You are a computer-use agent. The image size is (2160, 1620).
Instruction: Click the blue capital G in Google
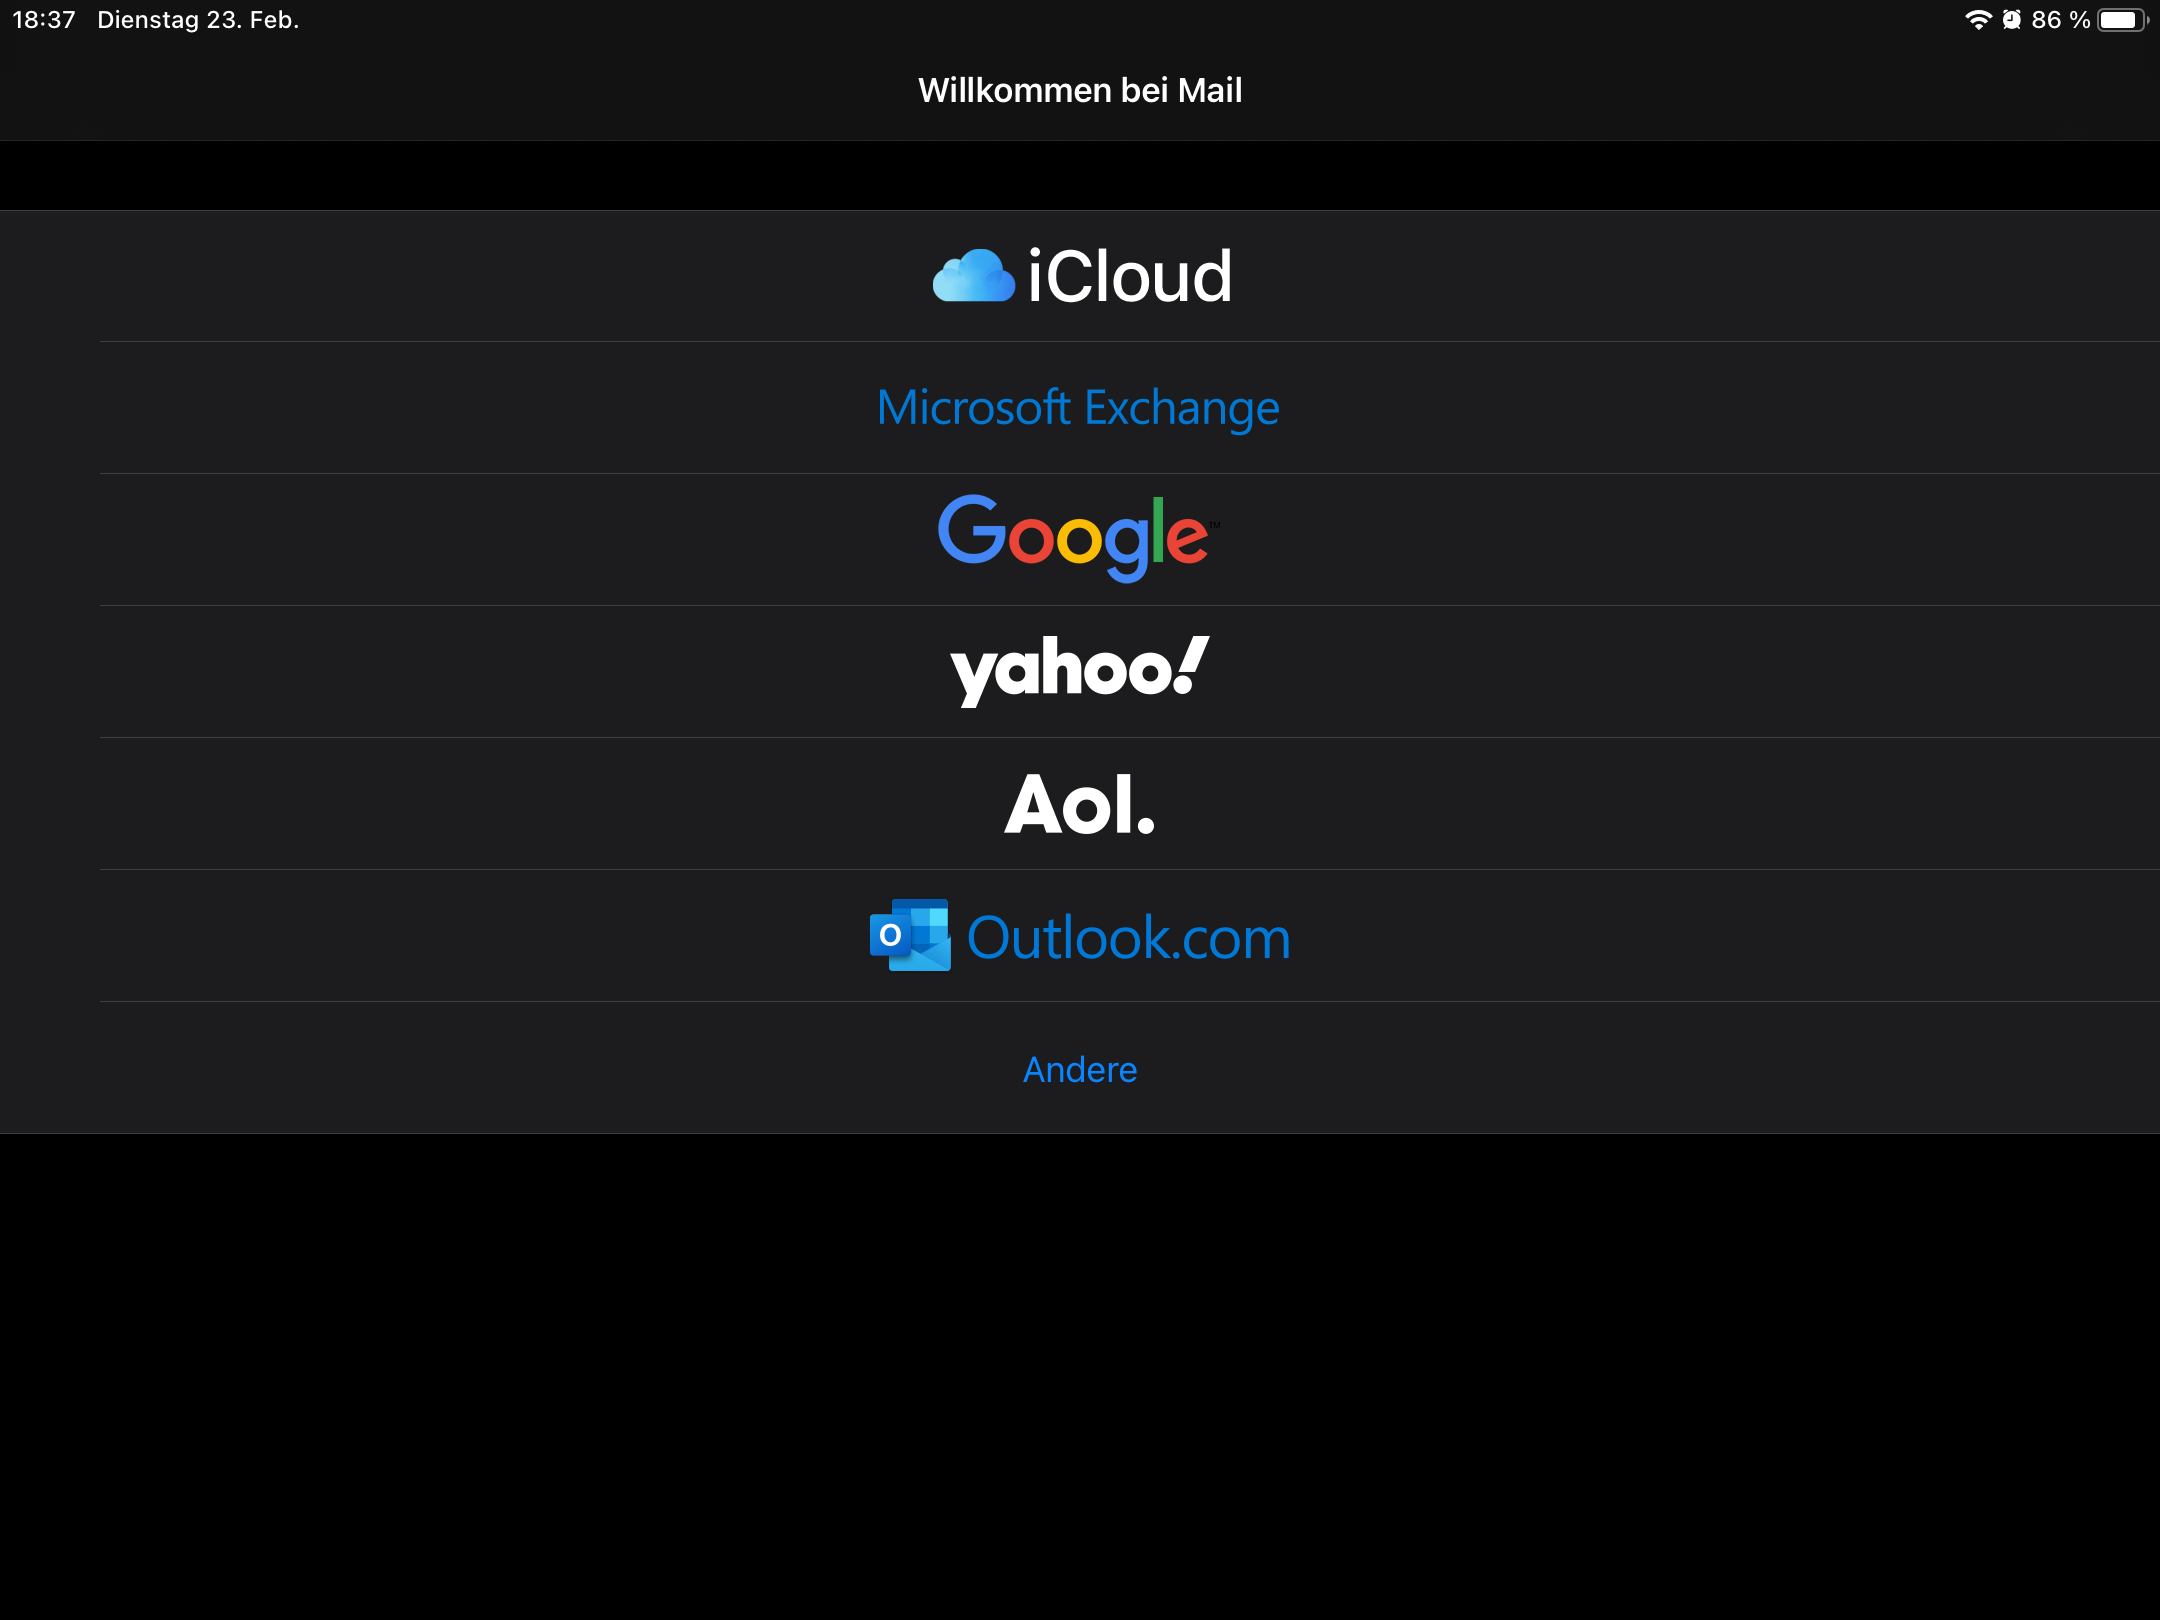click(x=970, y=530)
